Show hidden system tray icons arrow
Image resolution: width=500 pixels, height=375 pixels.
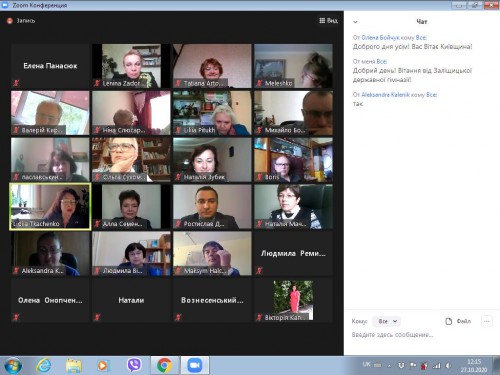(389, 366)
